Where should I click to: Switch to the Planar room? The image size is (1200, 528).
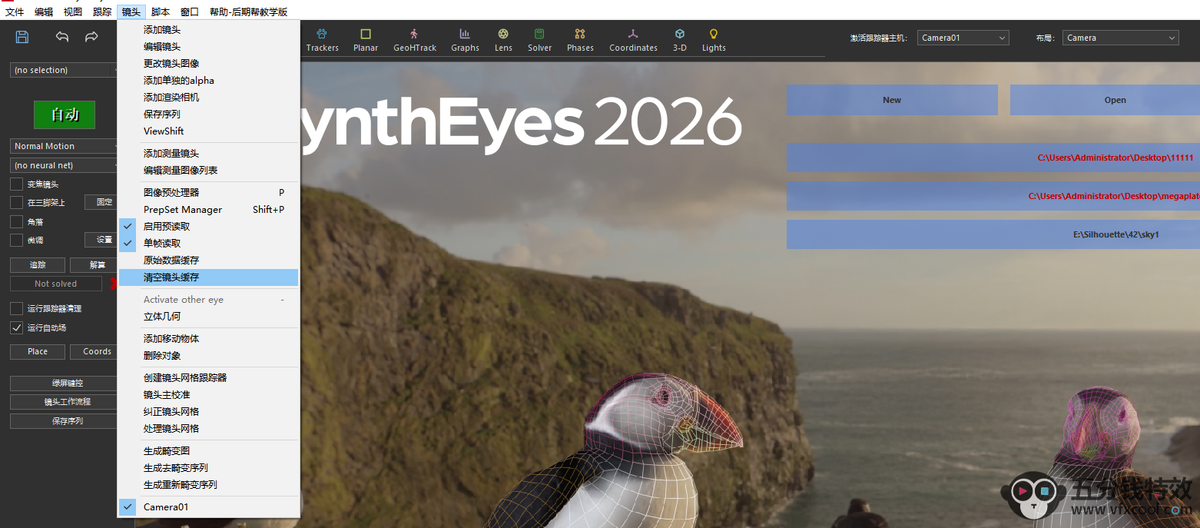point(365,40)
